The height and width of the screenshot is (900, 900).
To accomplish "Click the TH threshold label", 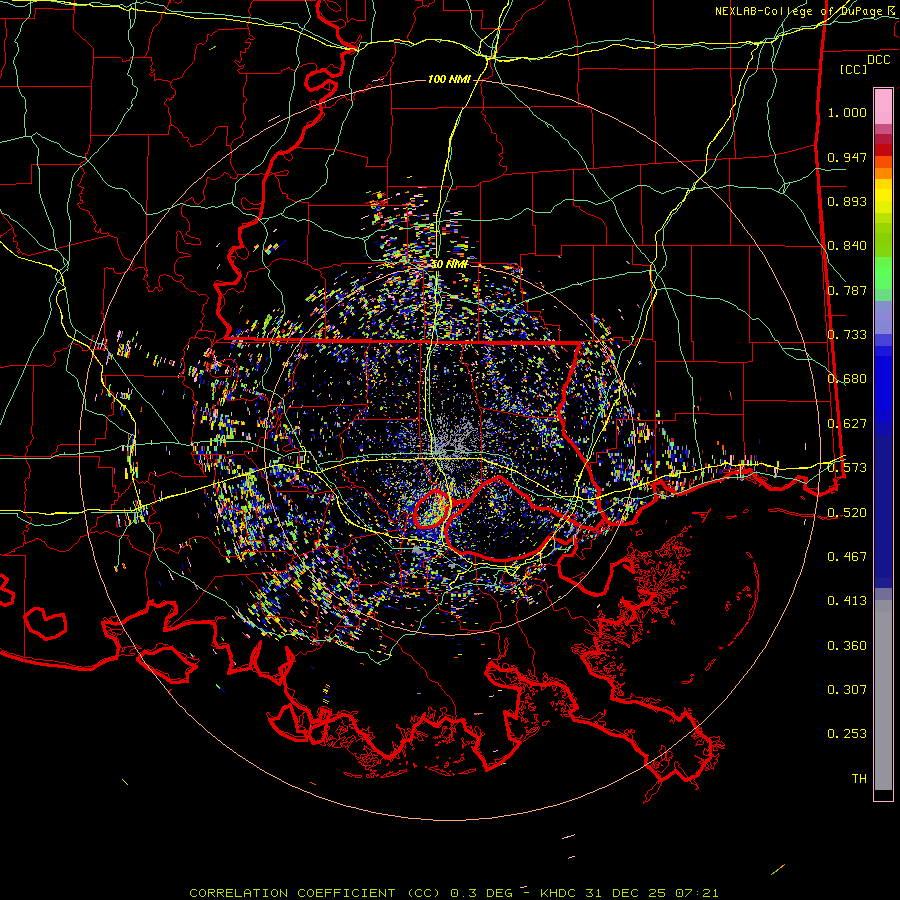I will point(859,779).
